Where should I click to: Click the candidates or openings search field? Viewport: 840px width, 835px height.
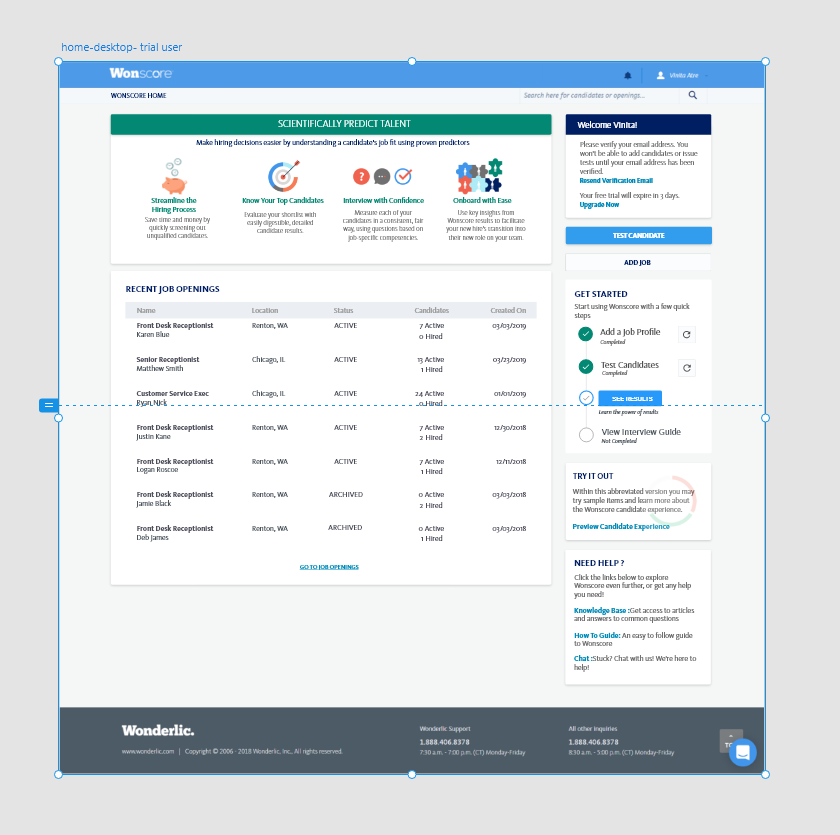click(x=598, y=96)
